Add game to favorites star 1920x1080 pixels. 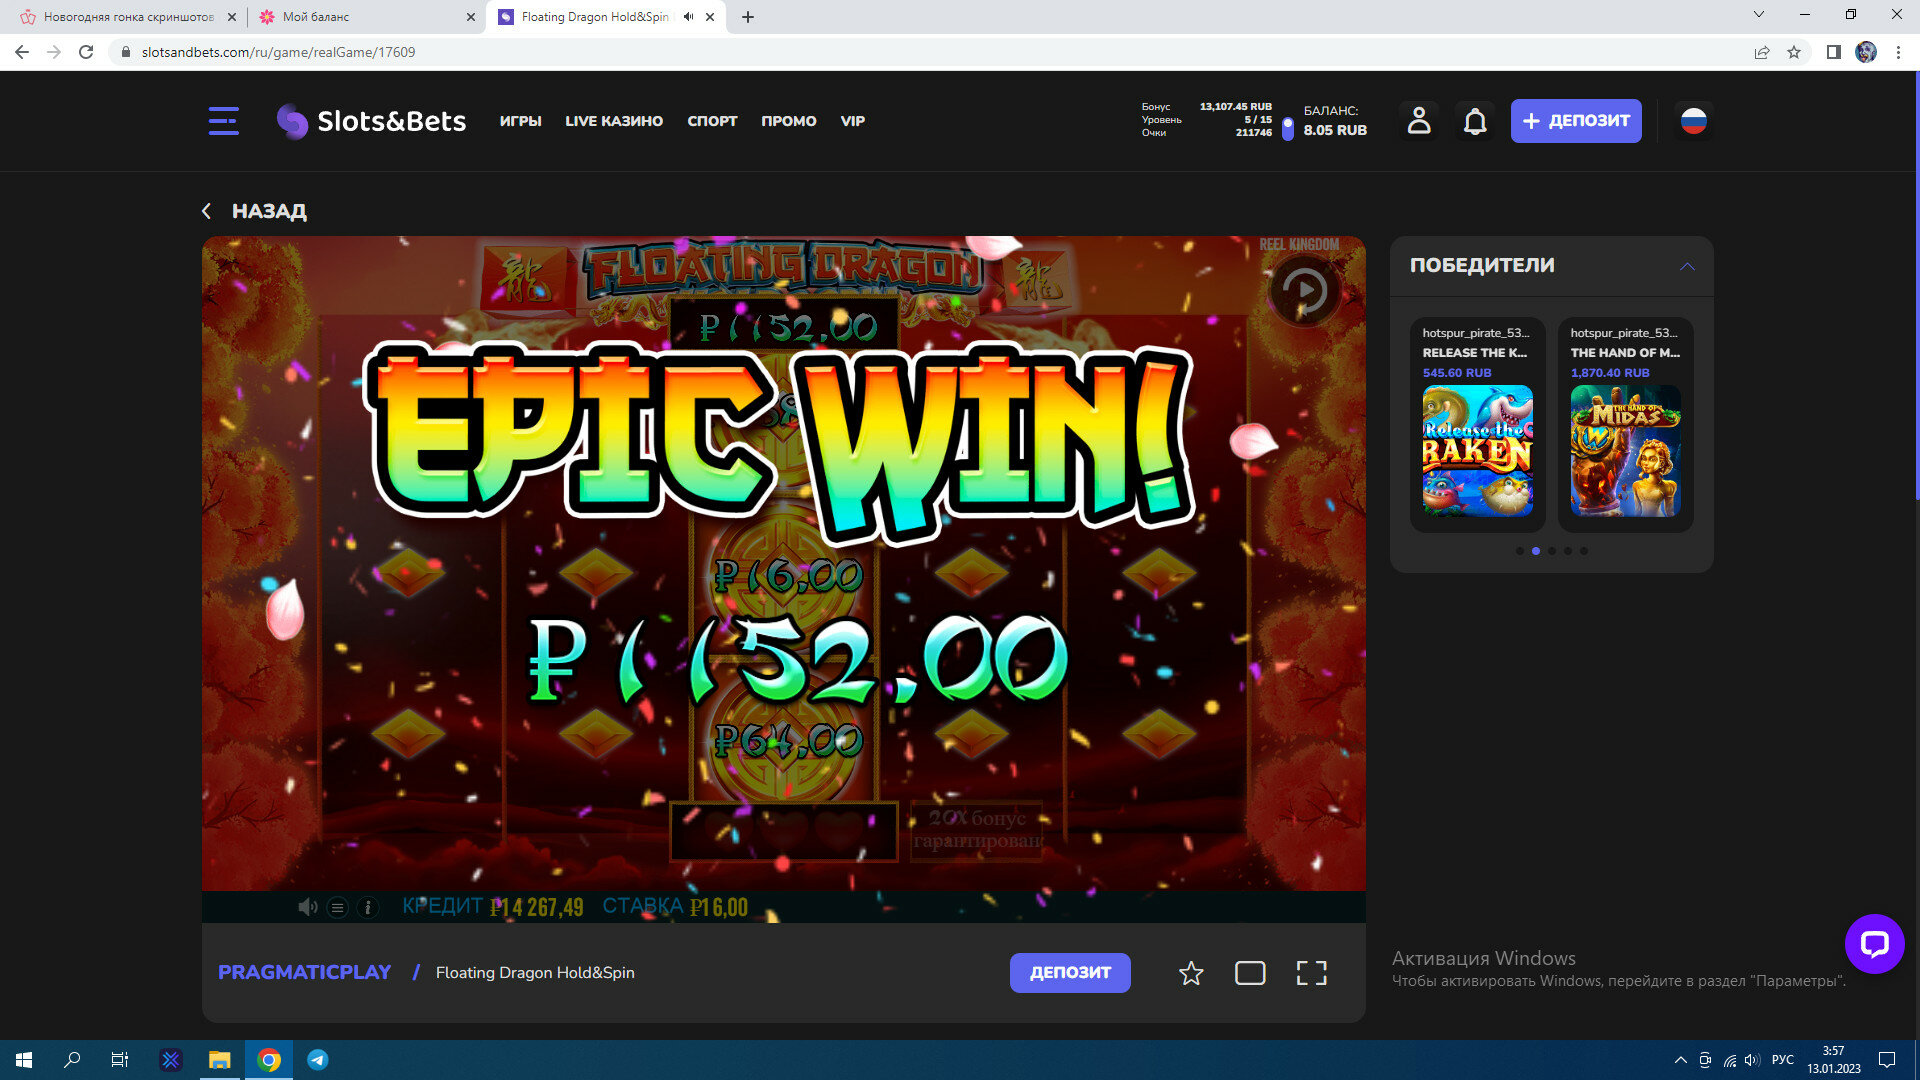(x=1190, y=973)
